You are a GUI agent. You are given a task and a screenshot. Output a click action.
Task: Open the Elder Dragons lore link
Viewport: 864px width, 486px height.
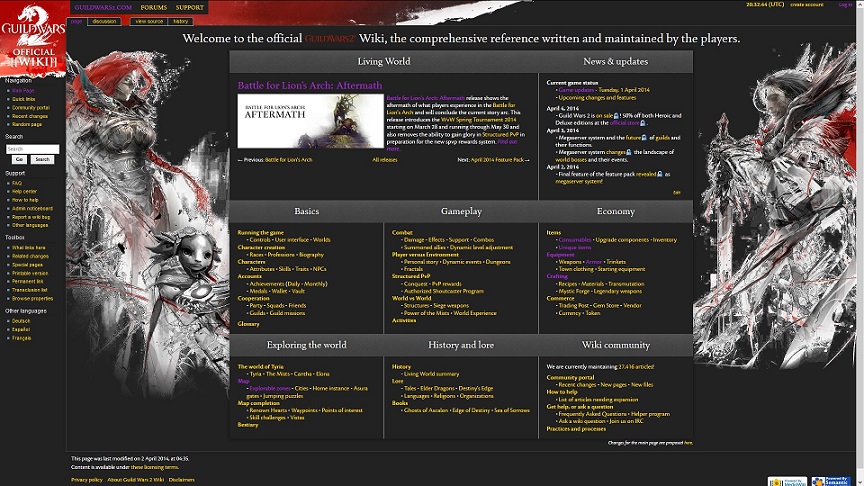tap(438, 388)
